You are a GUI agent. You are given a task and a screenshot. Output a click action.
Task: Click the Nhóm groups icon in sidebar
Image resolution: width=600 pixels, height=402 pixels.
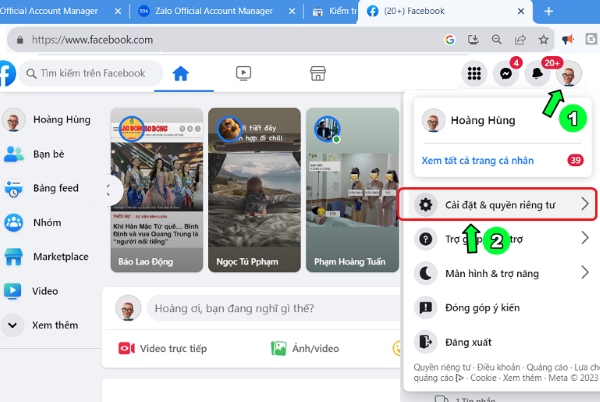pyautogui.click(x=14, y=222)
